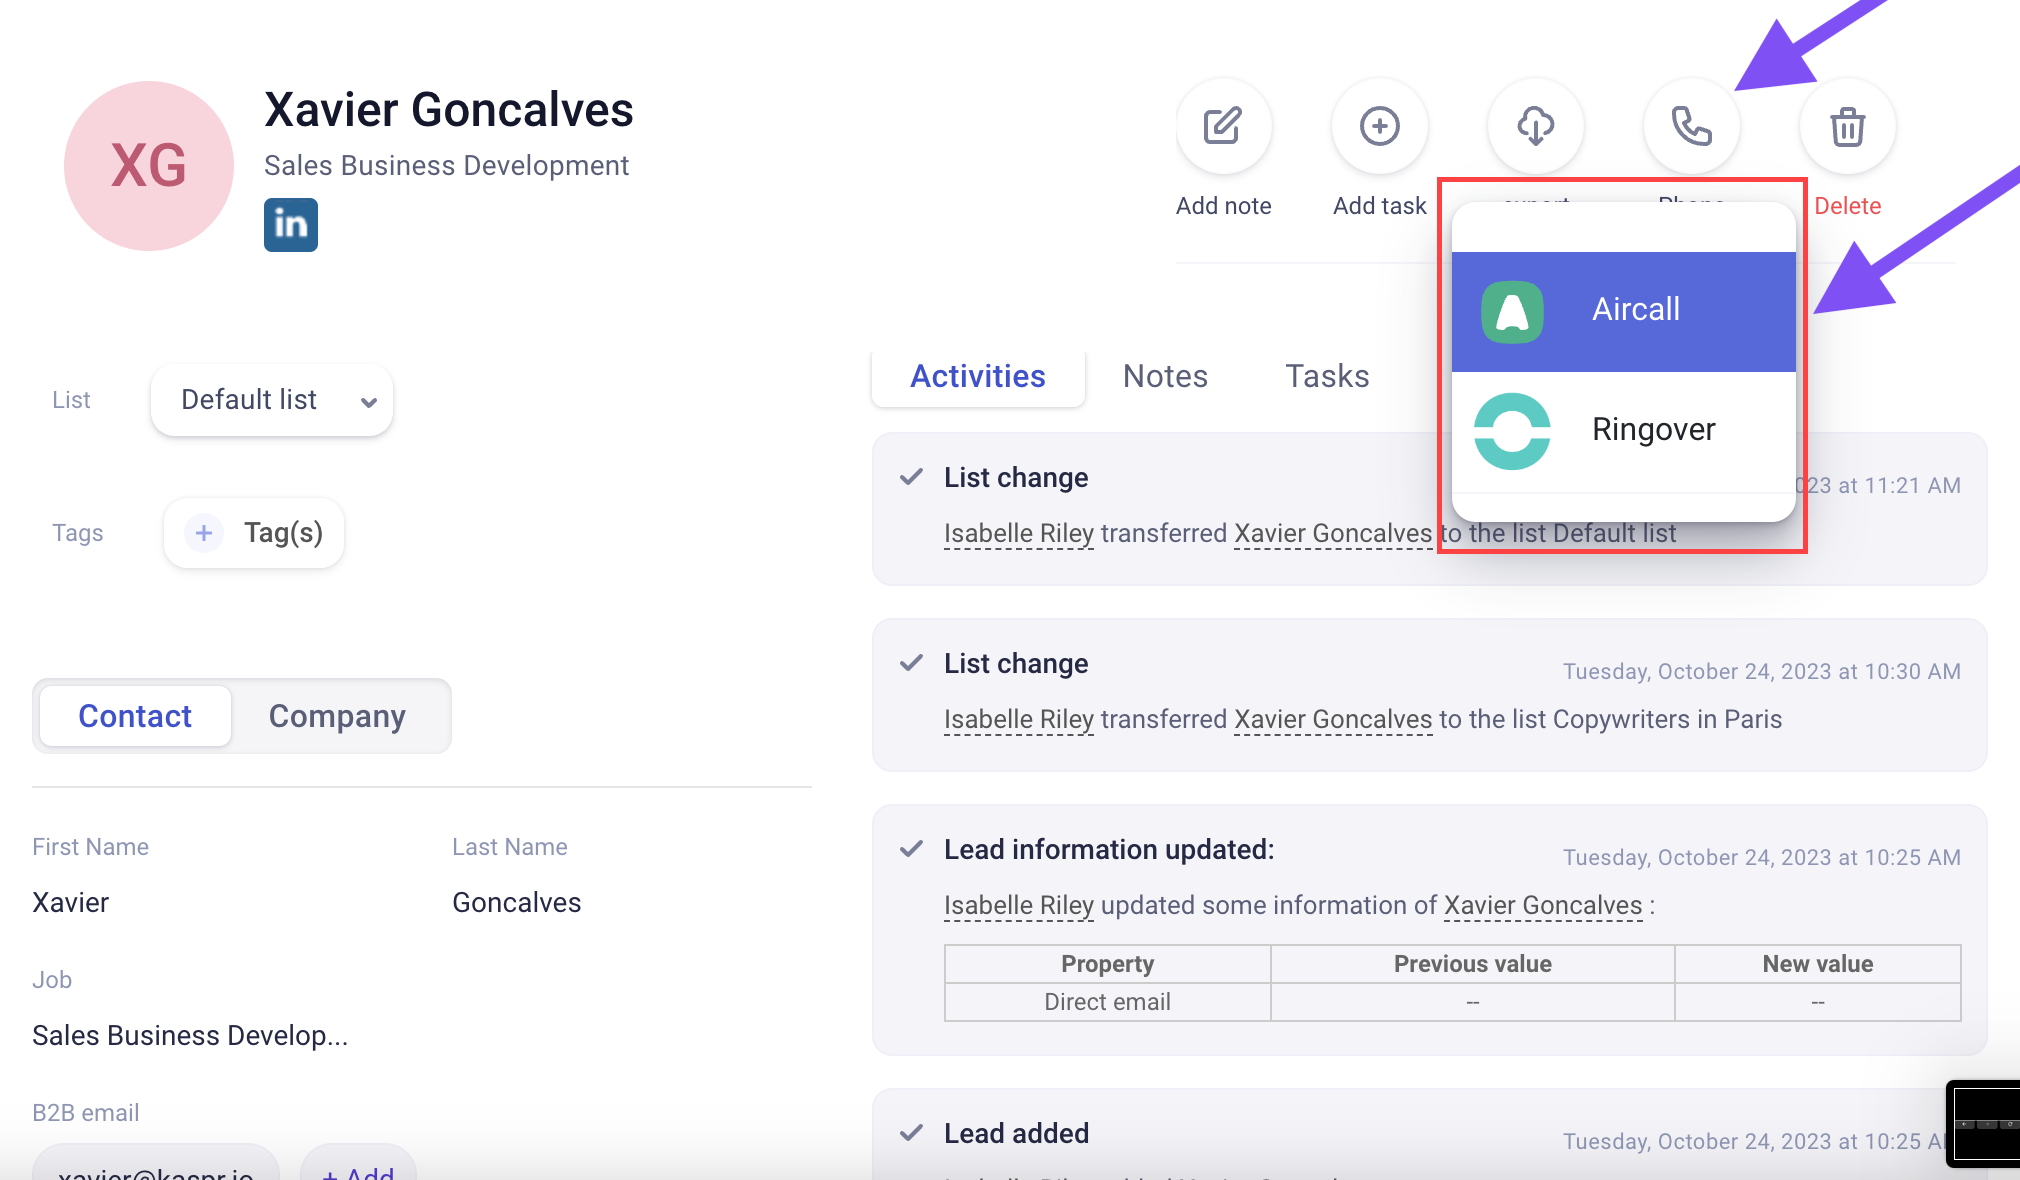Select the Contact tab
This screenshot has height=1180, width=2020.
click(135, 716)
